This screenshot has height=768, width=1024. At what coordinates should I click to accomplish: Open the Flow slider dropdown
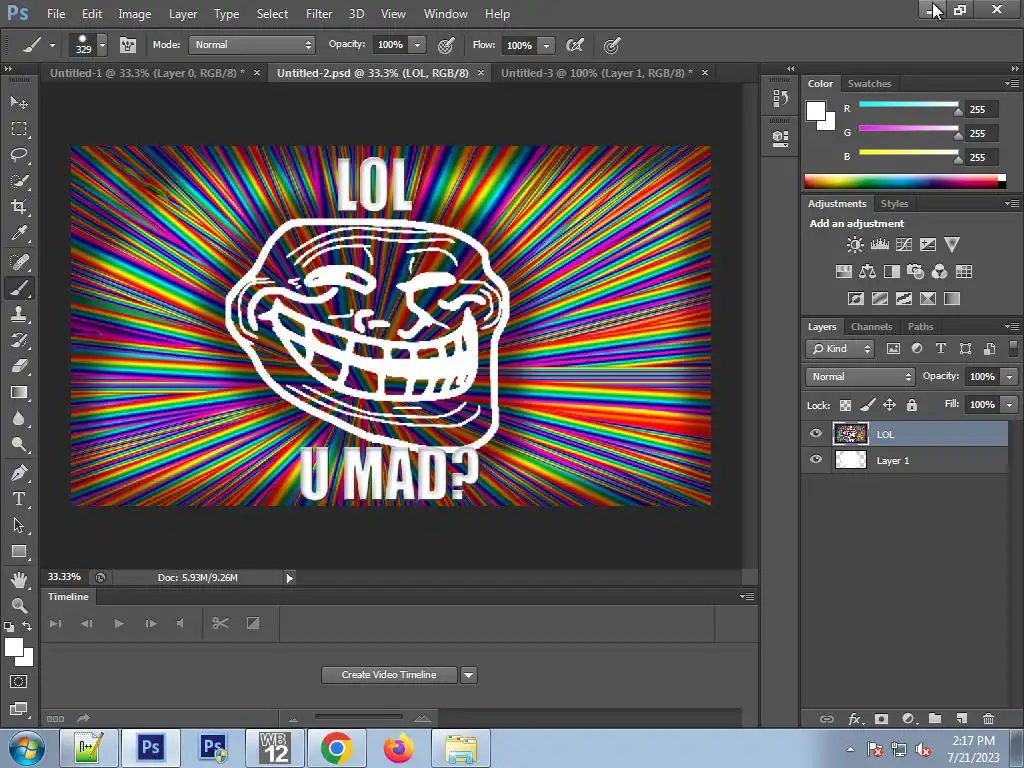(546, 45)
